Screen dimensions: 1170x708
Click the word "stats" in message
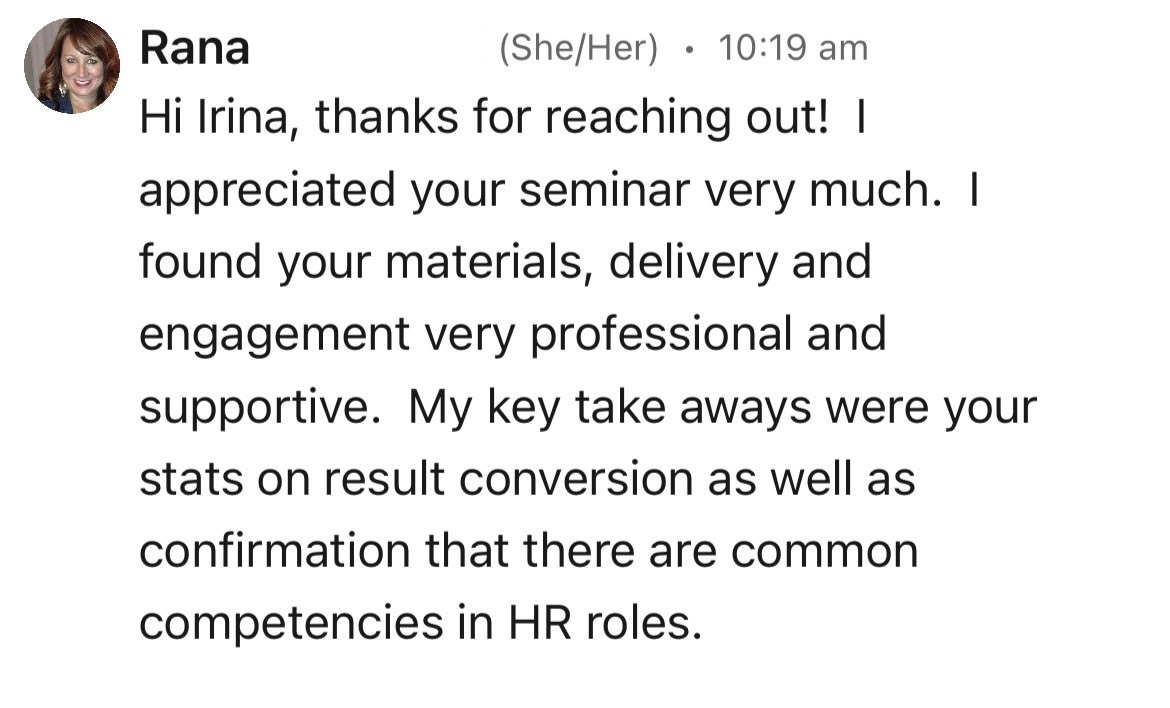189,479
